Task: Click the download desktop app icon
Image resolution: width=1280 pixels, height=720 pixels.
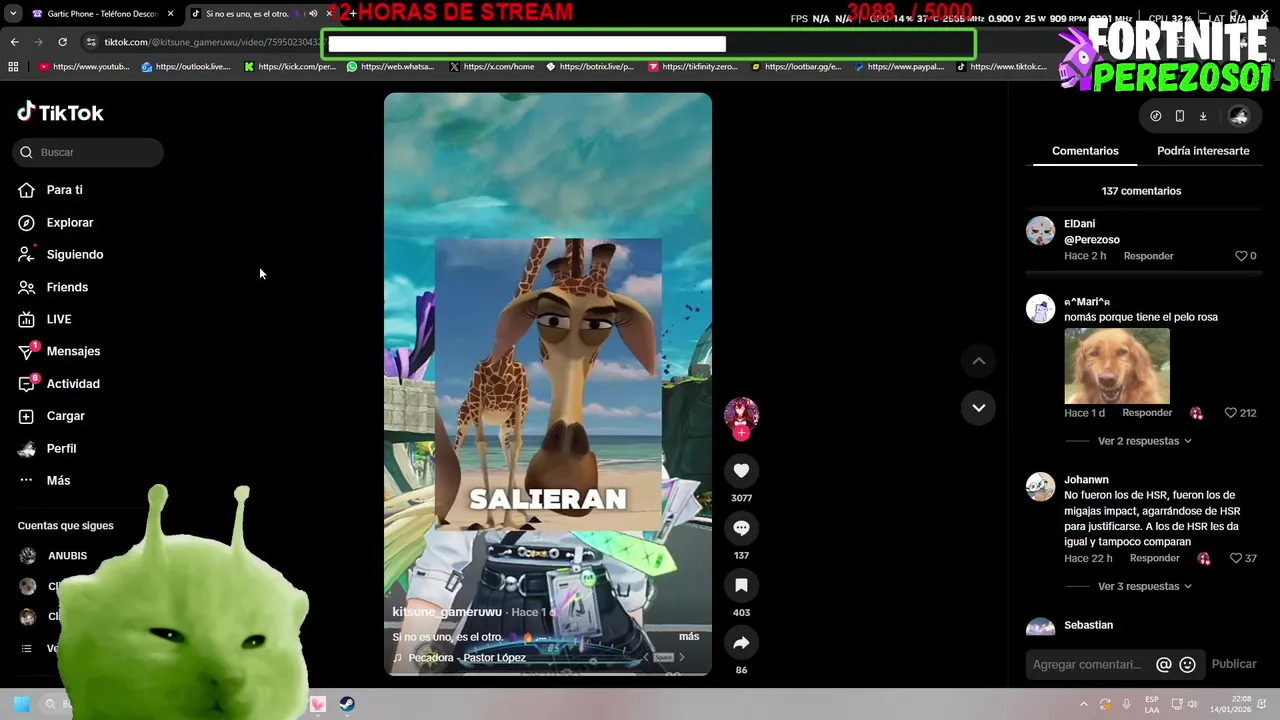Action: point(1203,116)
